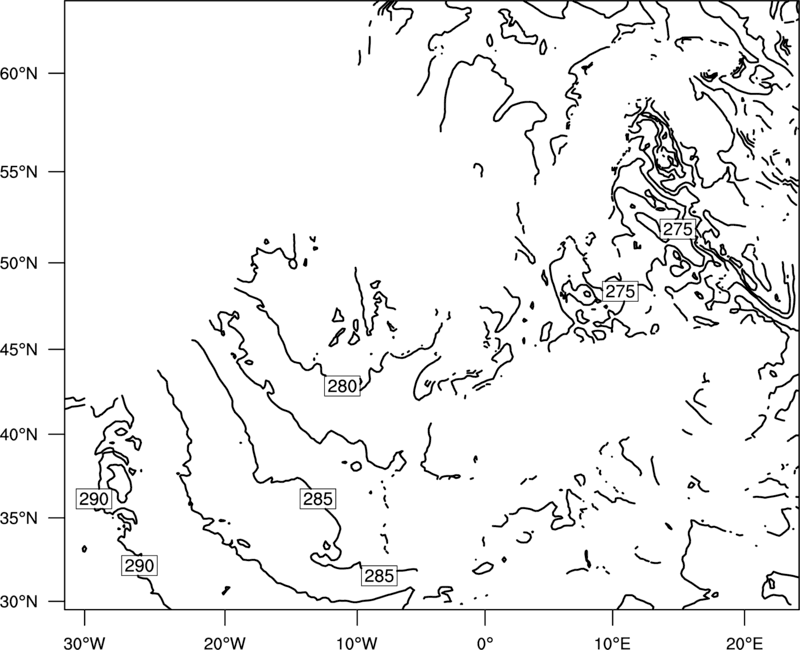This screenshot has width=800, height=650.
Task: Select the 35°N latitude label
Action: [x=18, y=518]
